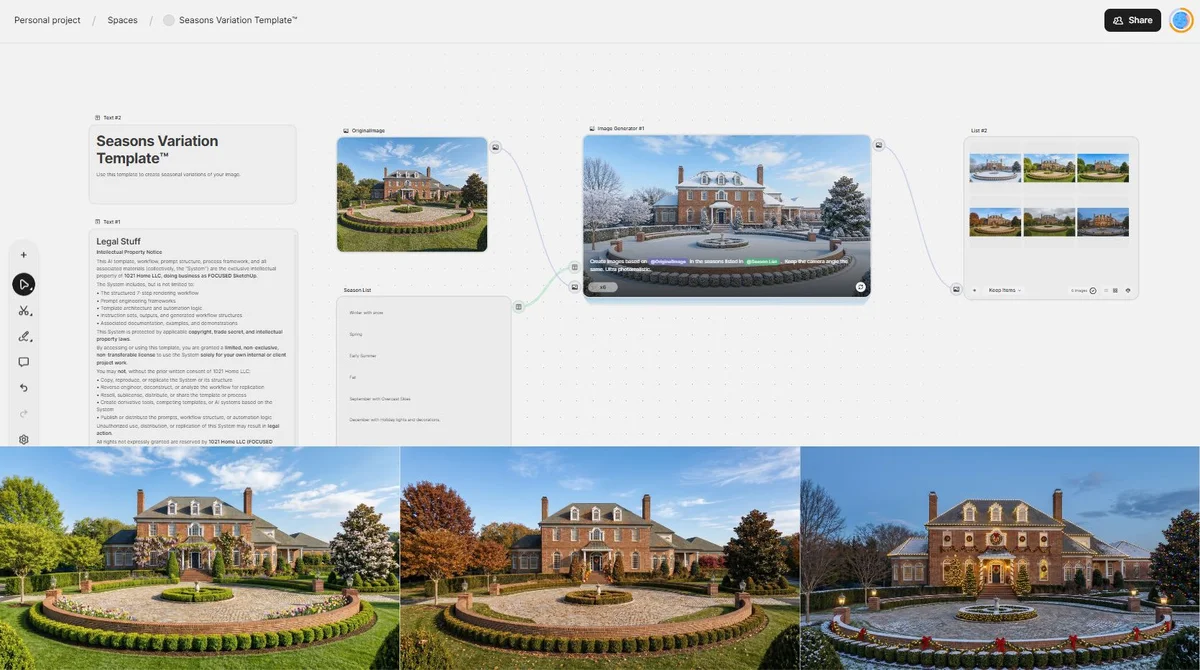Undo the last canvas action
Image resolution: width=1200 pixels, height=670 pixels.
(22, 386)
